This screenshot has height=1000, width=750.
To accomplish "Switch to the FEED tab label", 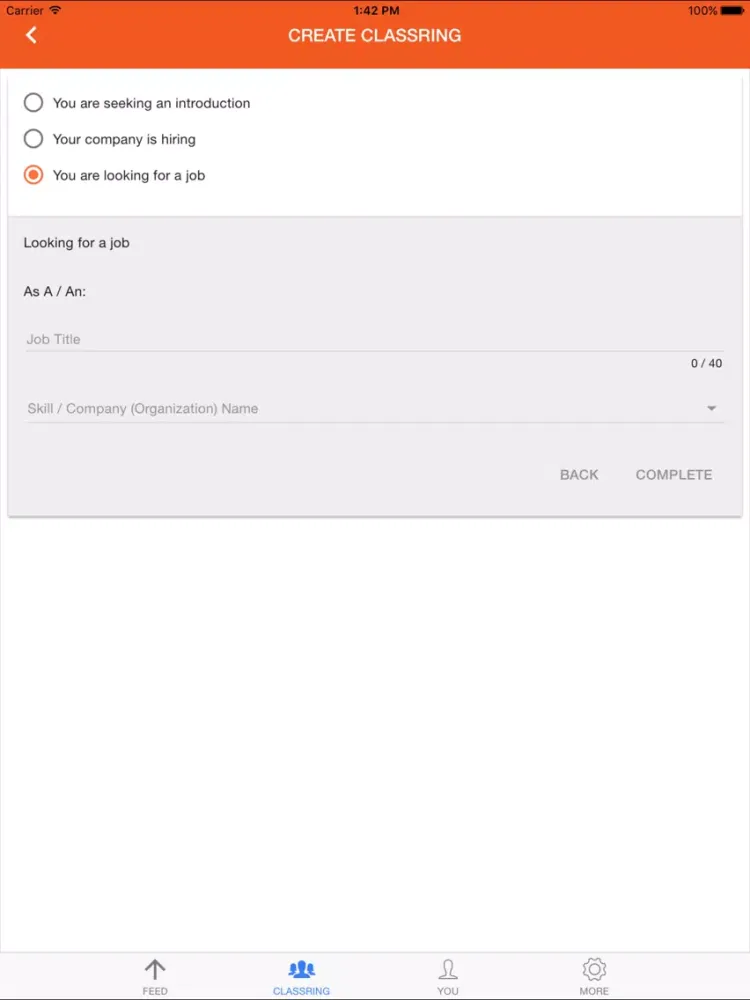I will [x=155, y=991].
